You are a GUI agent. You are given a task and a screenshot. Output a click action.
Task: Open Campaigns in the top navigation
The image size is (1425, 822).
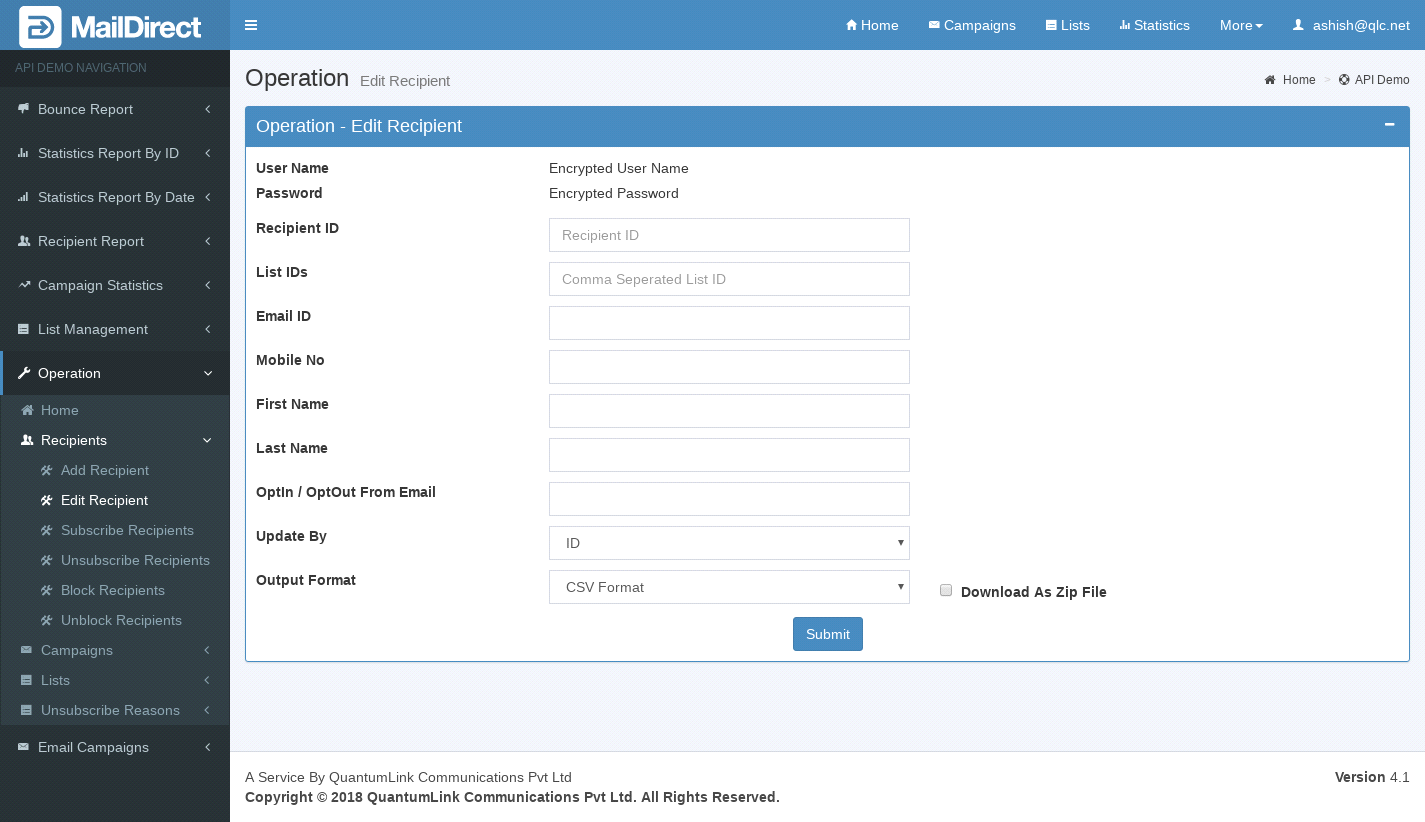[x=972, y=25]
